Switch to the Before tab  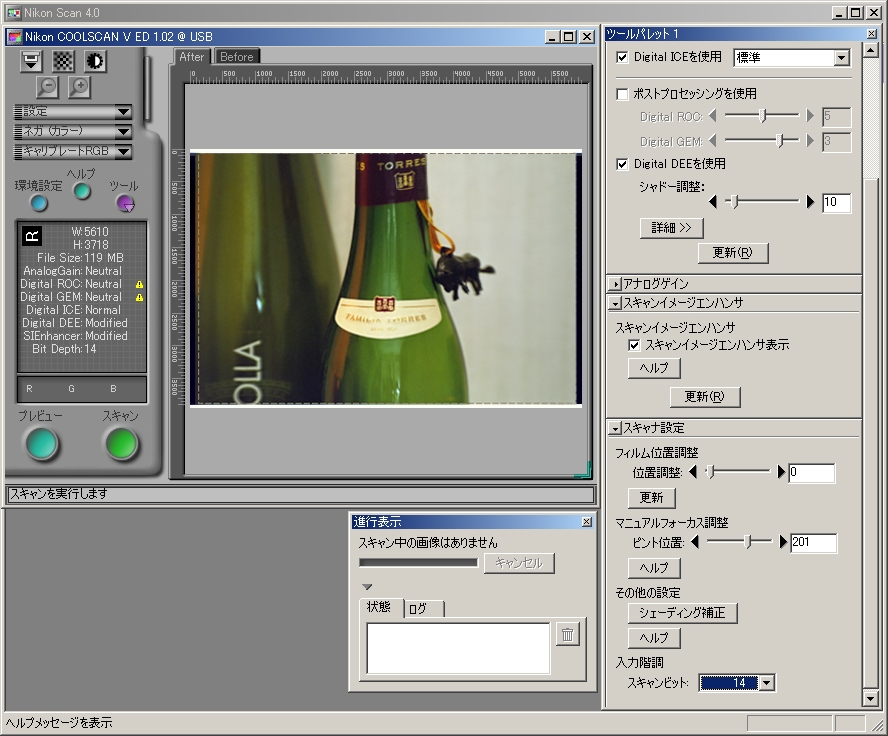coord(237,57)
